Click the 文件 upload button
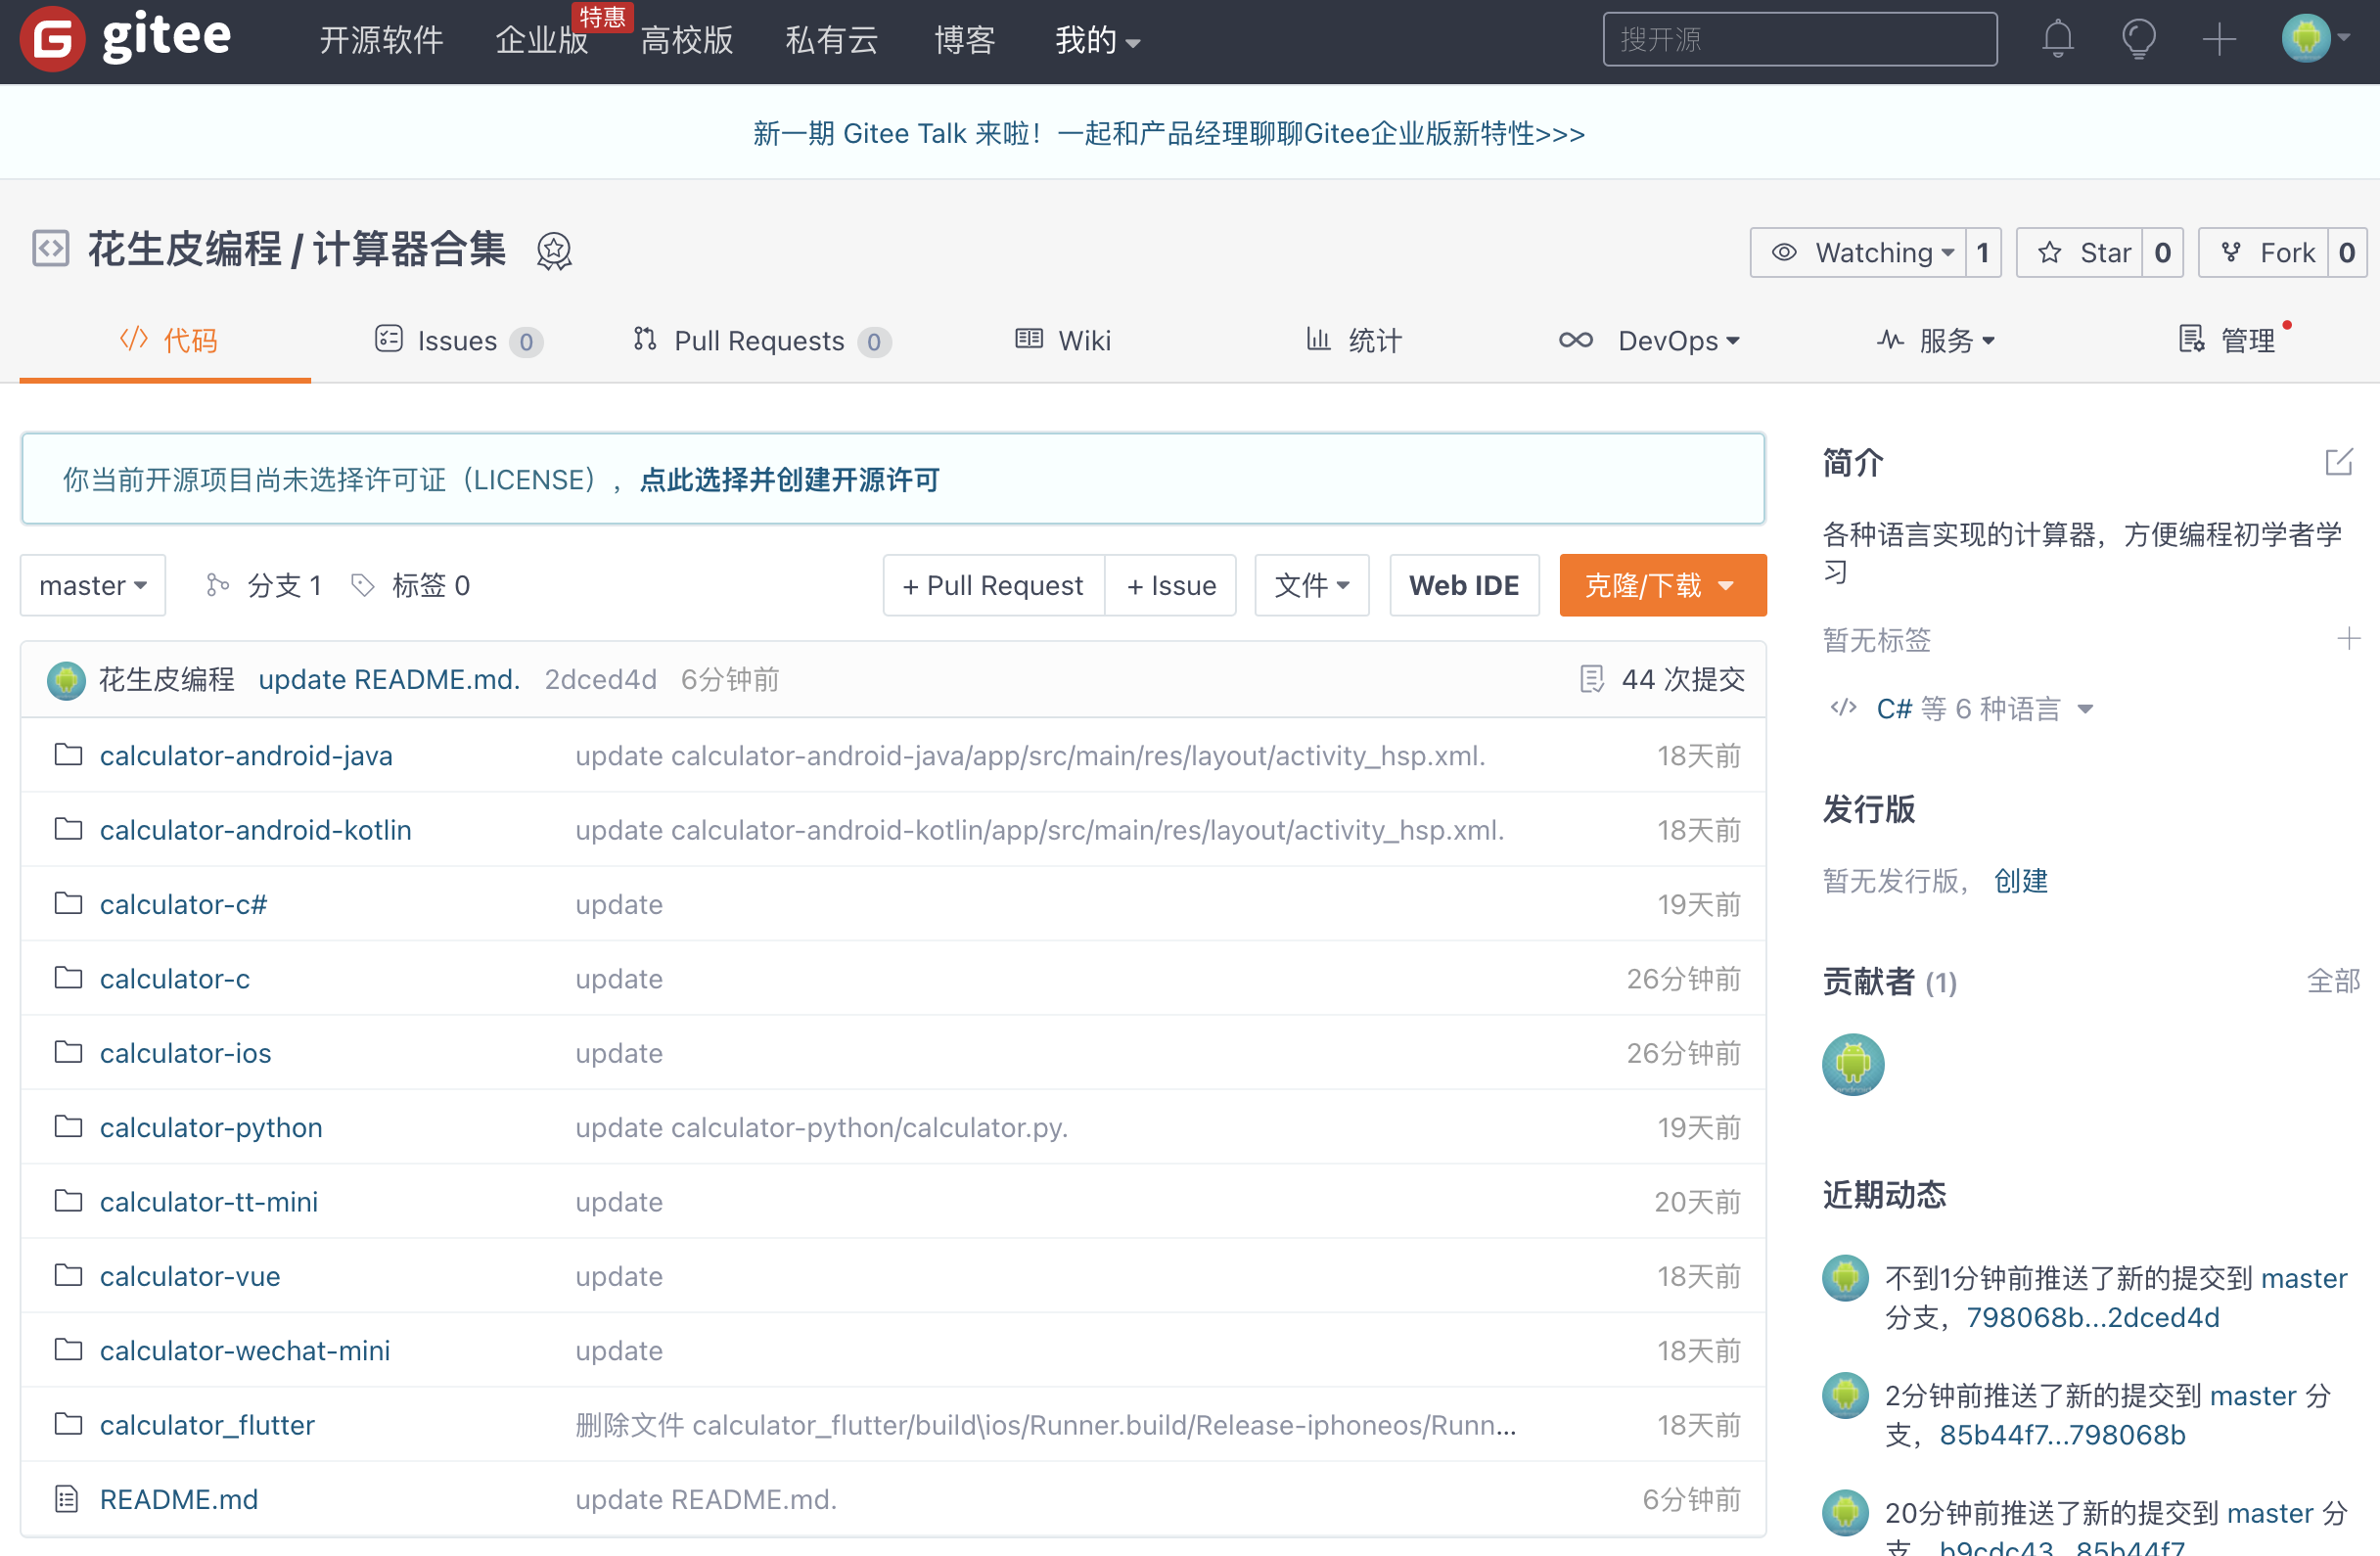 point(1310,585)
